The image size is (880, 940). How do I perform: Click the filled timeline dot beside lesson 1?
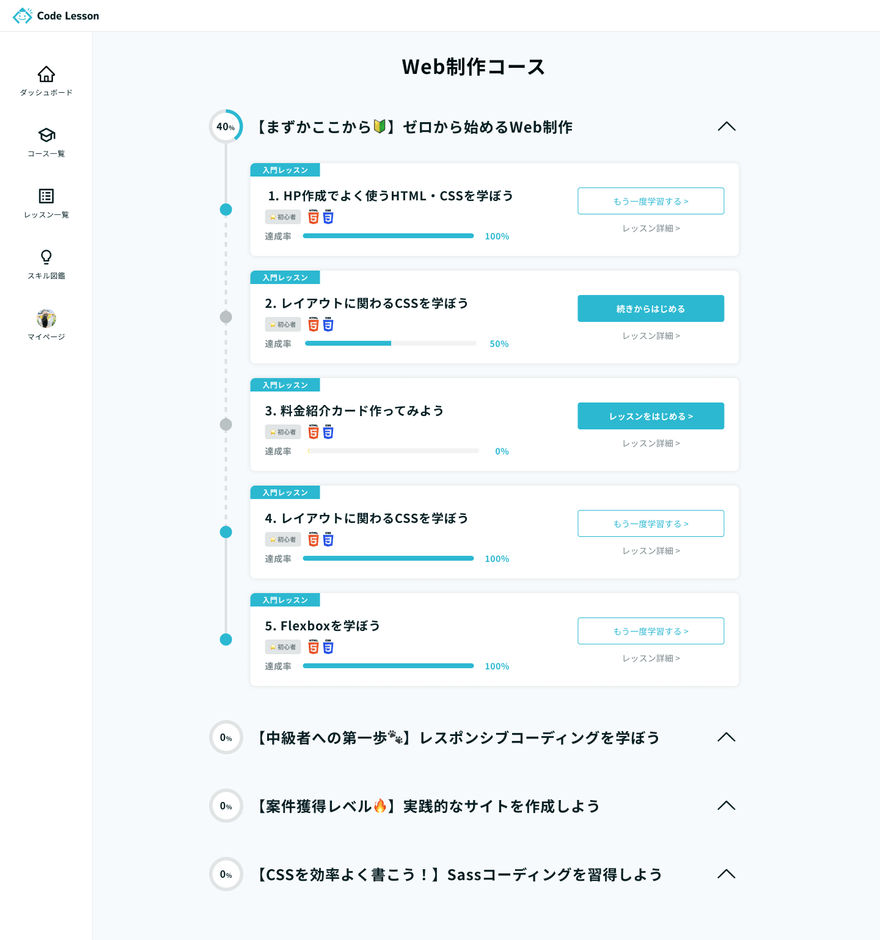(x=225, y=210)
